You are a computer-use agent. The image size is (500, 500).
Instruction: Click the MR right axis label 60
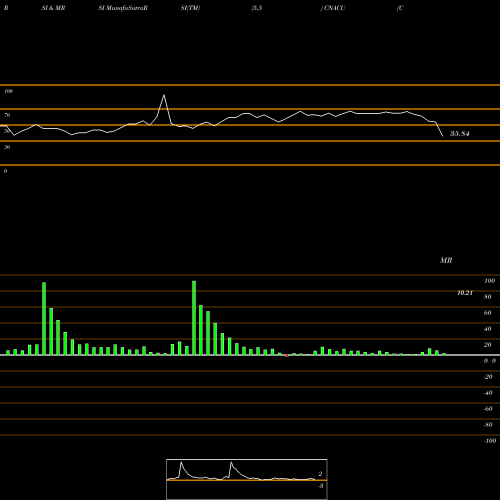pyautogui.click(x=488, y=313)
